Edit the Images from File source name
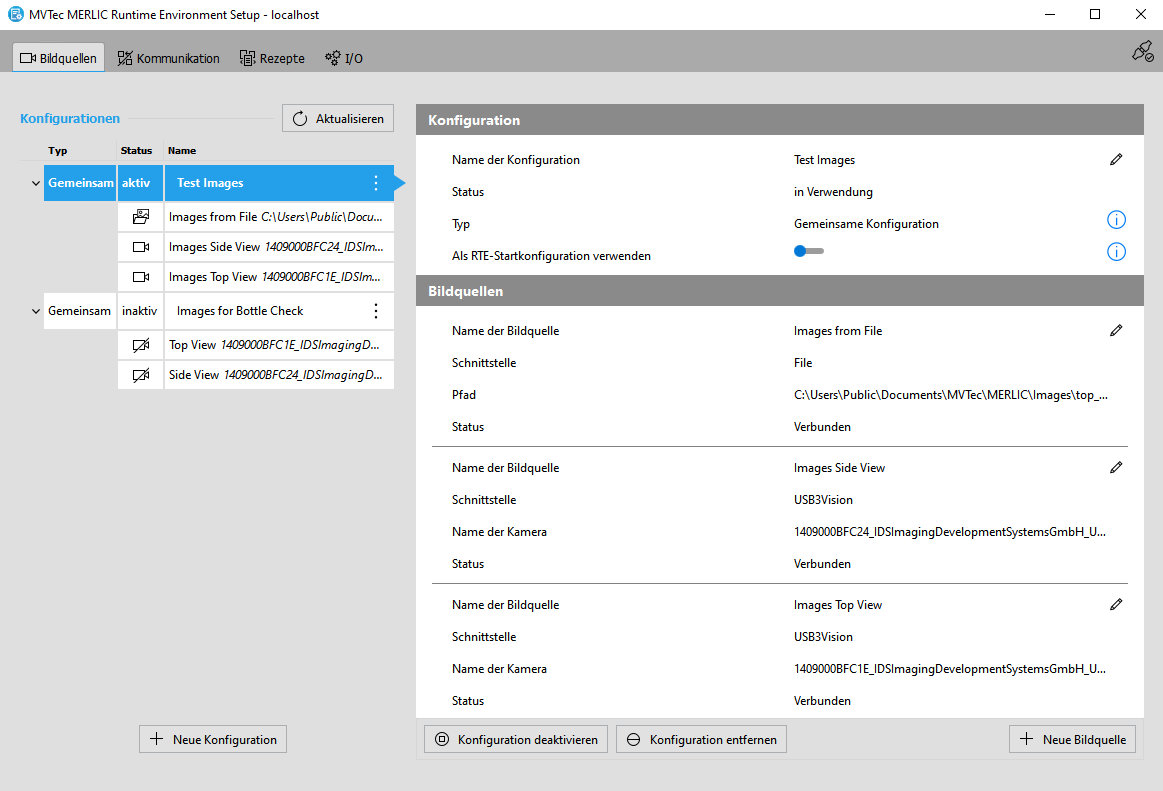 point(1116,331)
